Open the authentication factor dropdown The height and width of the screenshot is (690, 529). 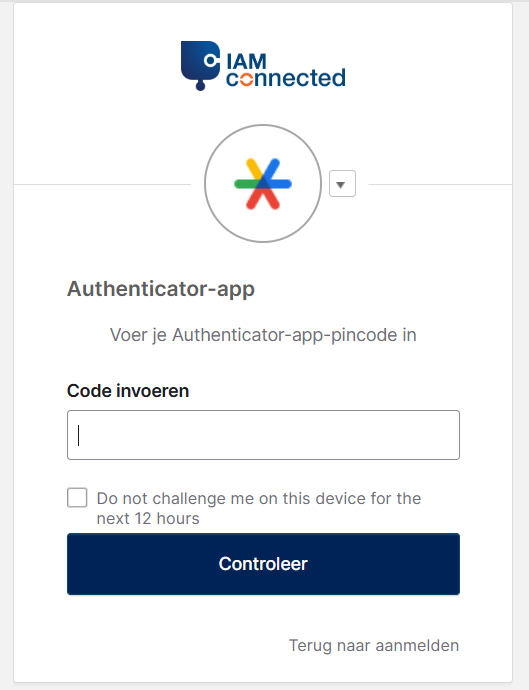pos(342,184)
